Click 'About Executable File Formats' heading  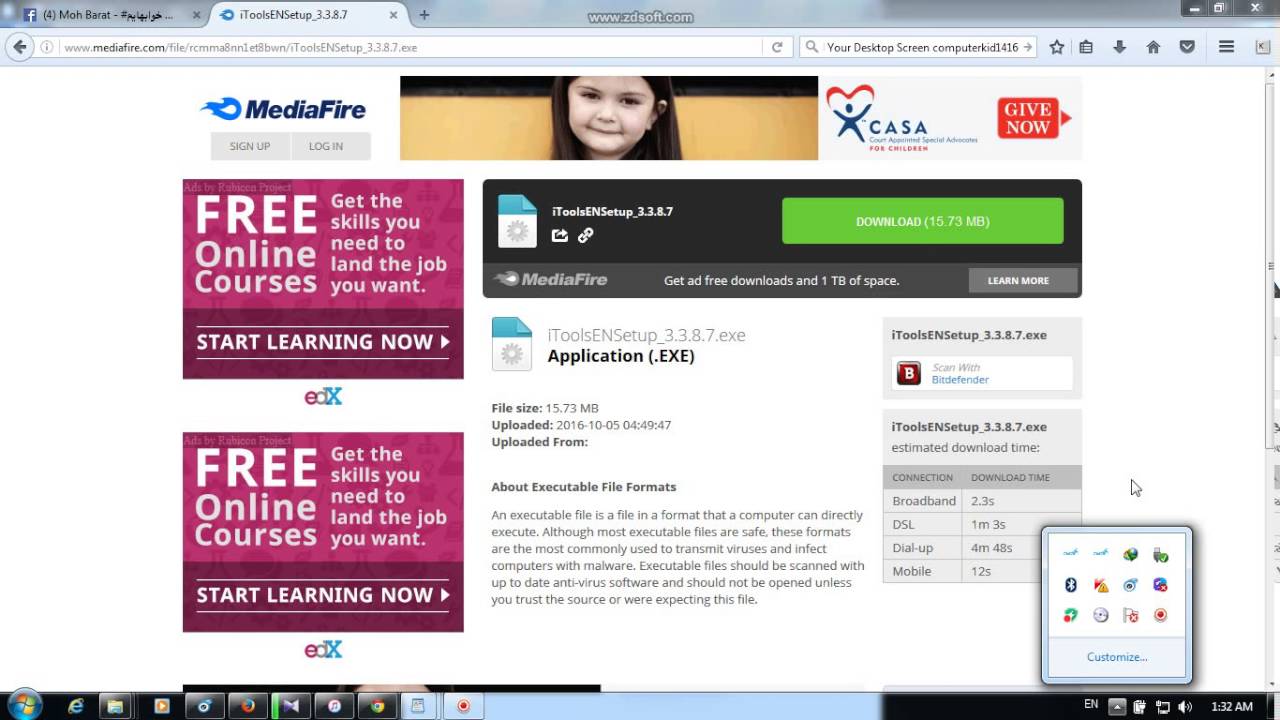coord(584,487)
